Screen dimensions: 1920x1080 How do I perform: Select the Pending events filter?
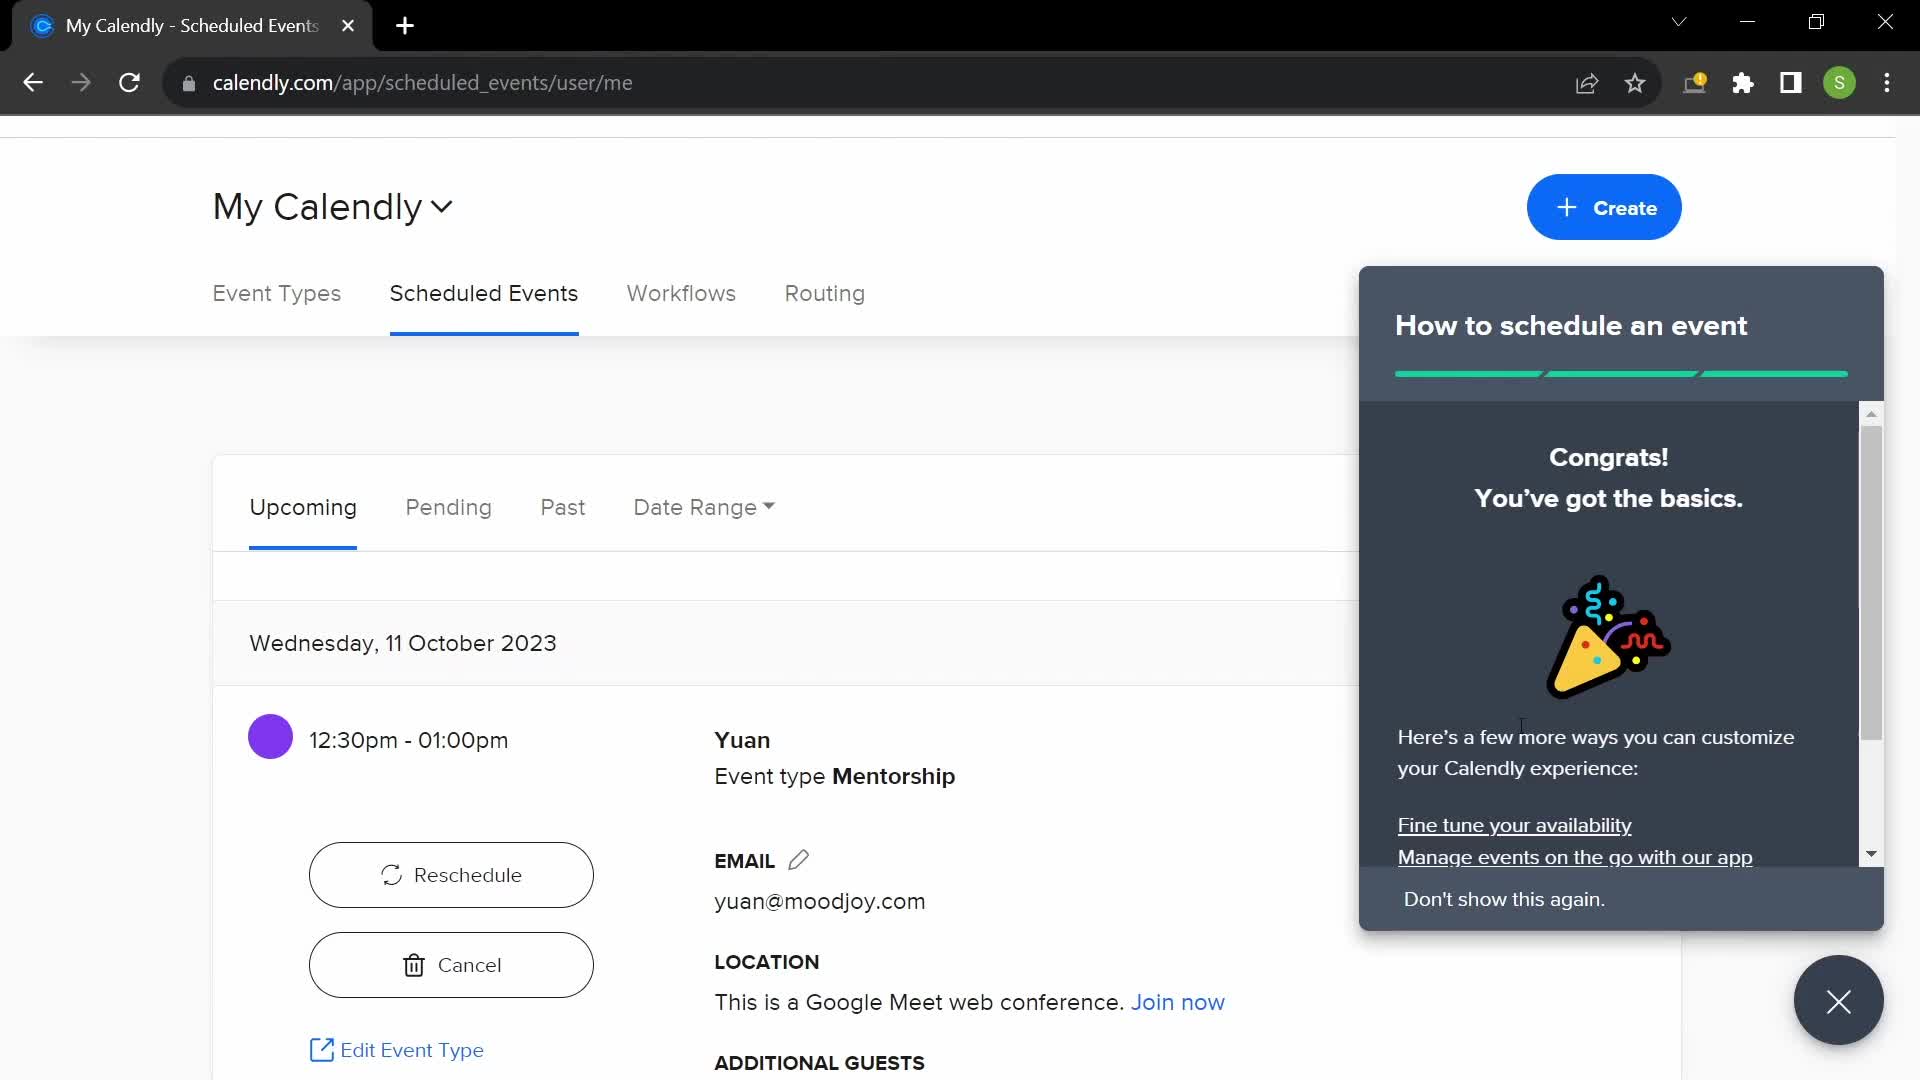pos(450,508)
